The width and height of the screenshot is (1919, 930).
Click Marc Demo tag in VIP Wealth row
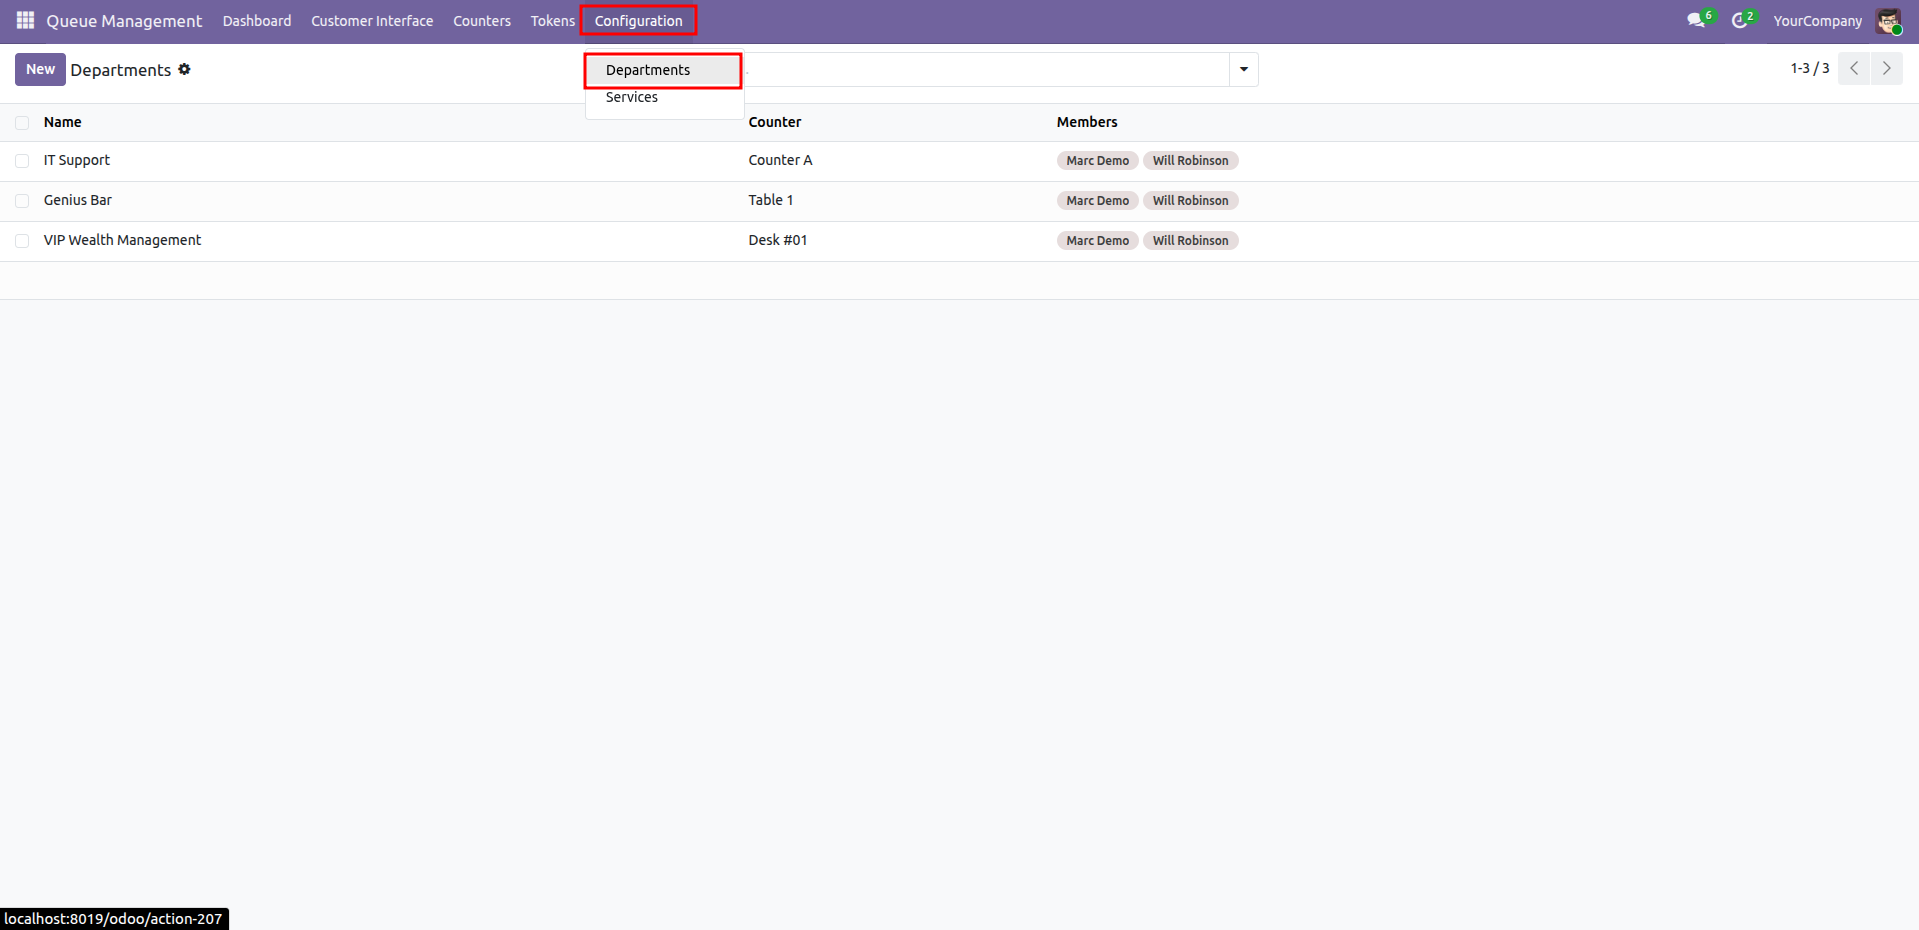1097,241
